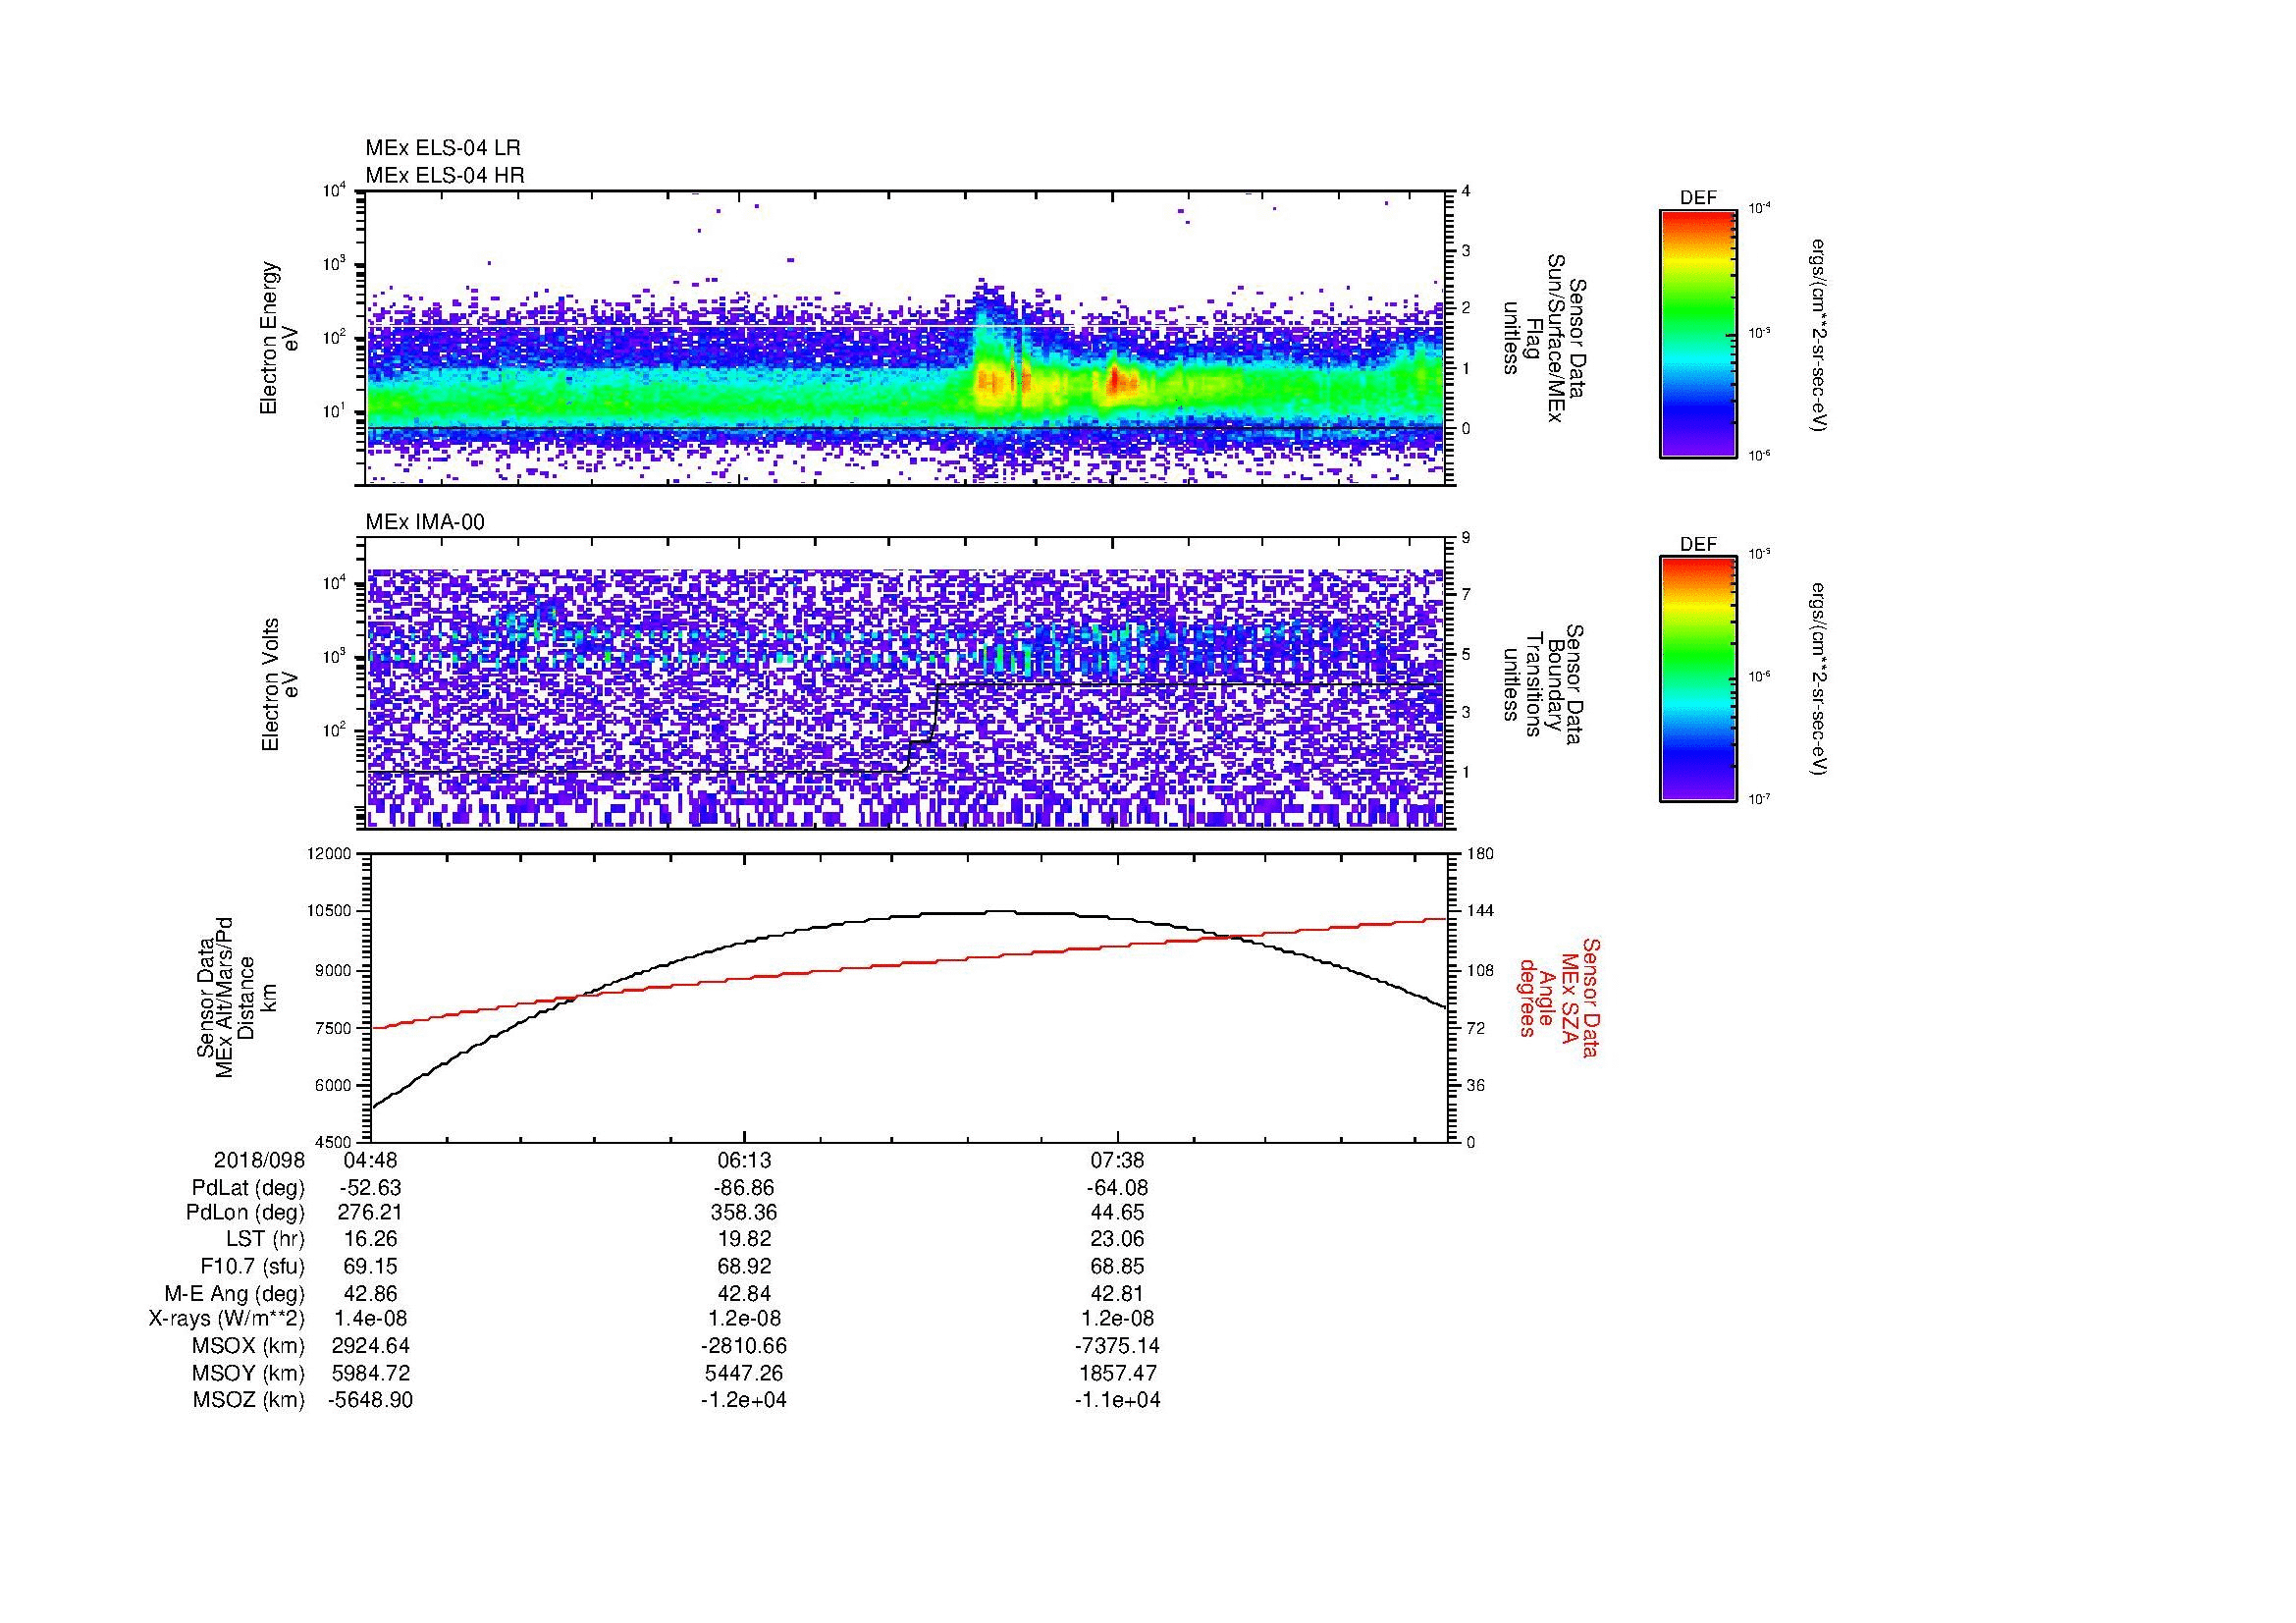2296x1623 pixels.
Task: Click the LST value '16.26'
Action: (x=371, y=1240)
